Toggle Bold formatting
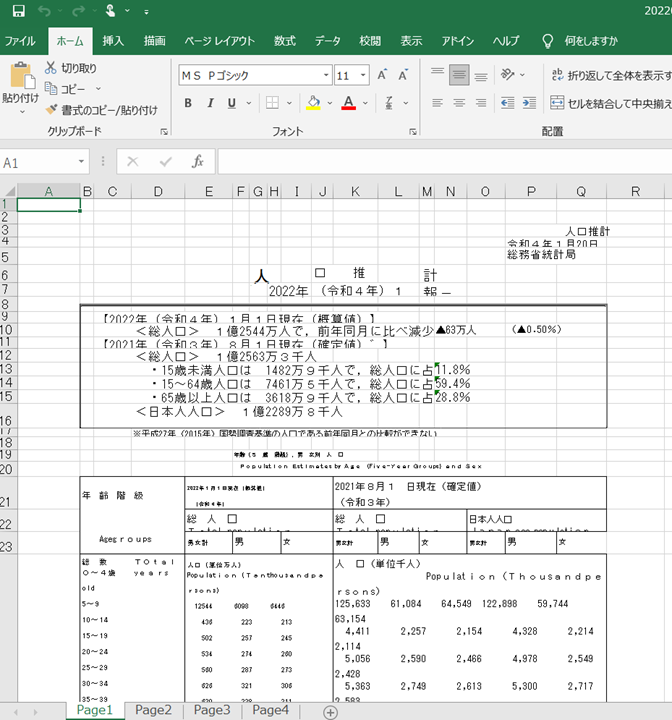The width and height of the screenshot is (672, 720). tap(188, 103)
